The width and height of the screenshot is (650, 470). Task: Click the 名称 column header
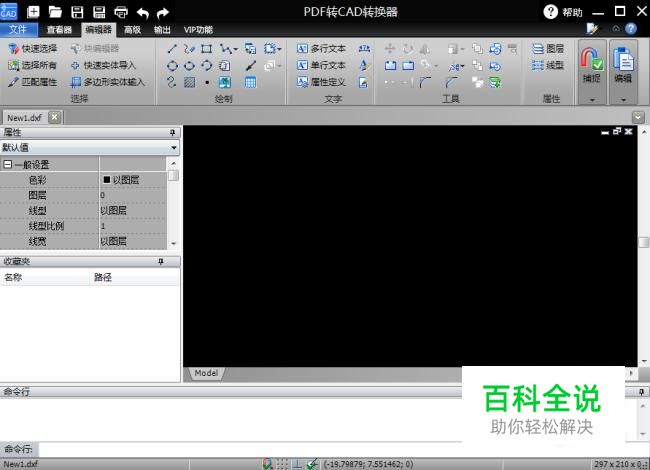tap(44, 277)
